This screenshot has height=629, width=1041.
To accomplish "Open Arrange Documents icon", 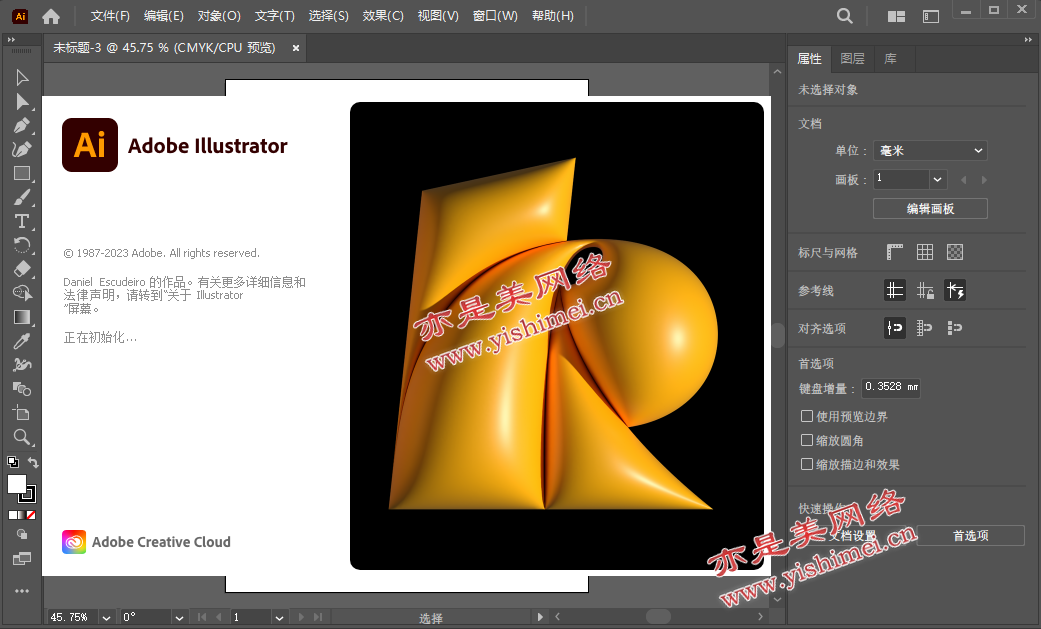I will [896, 17].
